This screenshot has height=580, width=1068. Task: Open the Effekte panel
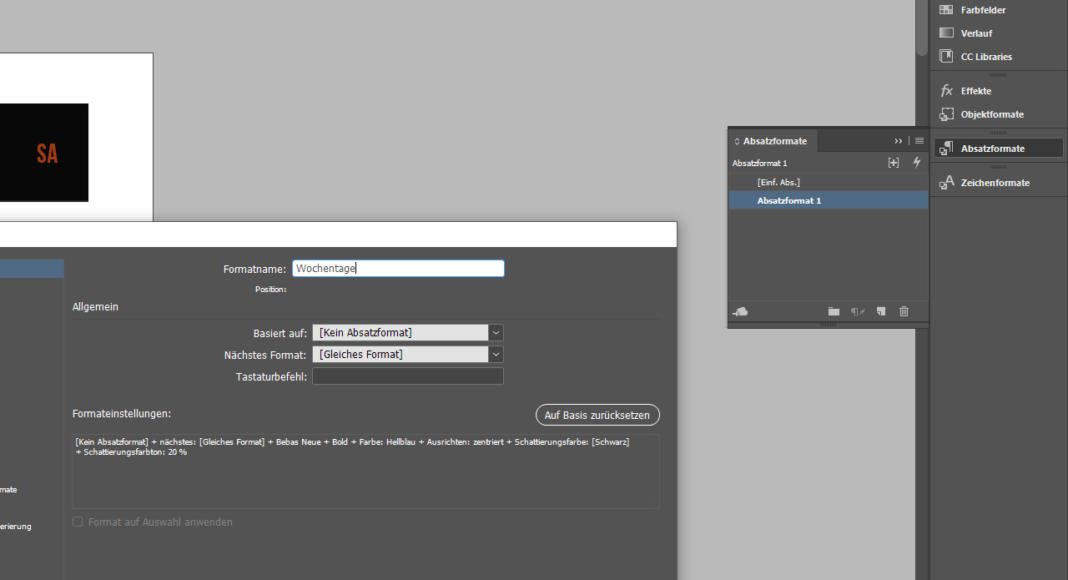(x=946, y=91)
